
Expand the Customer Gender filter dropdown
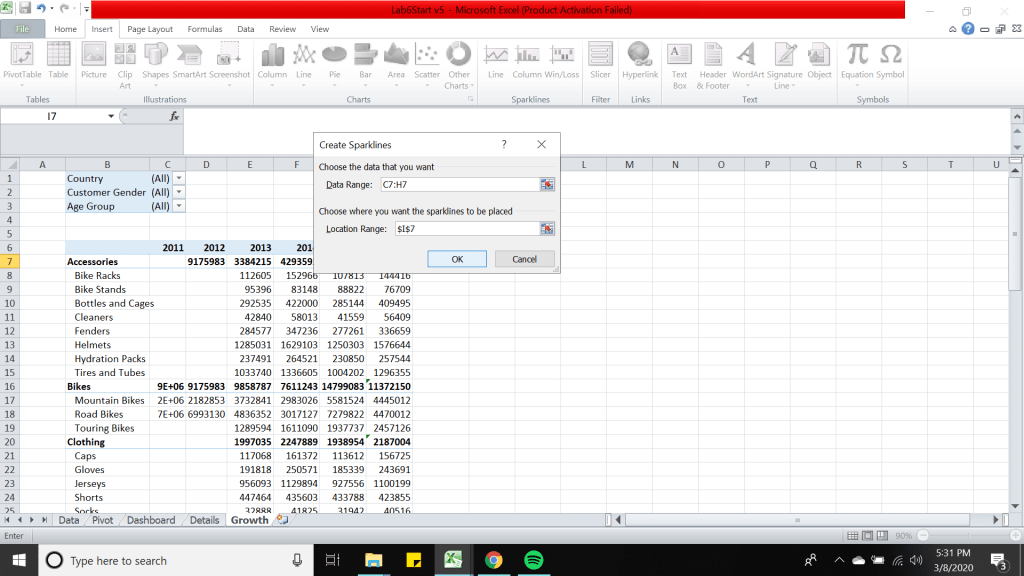[179, 192]
